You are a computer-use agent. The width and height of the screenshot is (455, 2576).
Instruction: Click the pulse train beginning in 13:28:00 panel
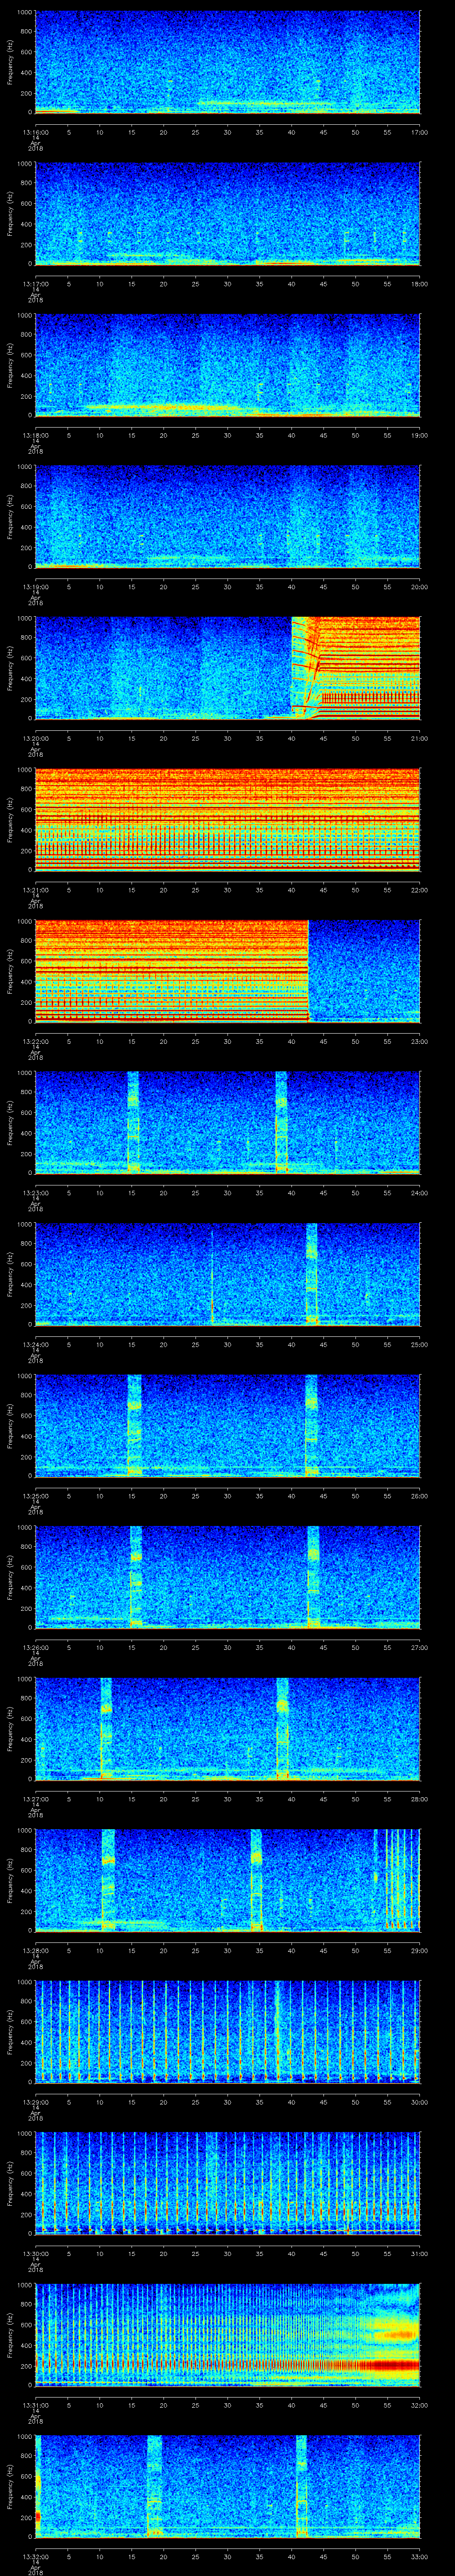[x=376, y=1880]
